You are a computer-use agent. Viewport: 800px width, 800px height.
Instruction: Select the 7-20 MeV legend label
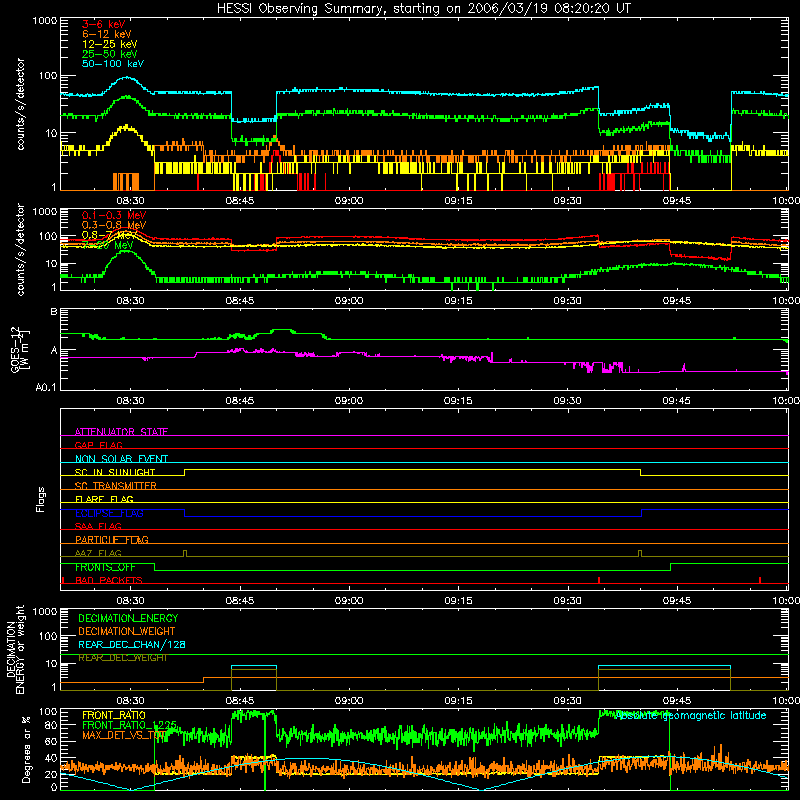[x=108, y=245]
